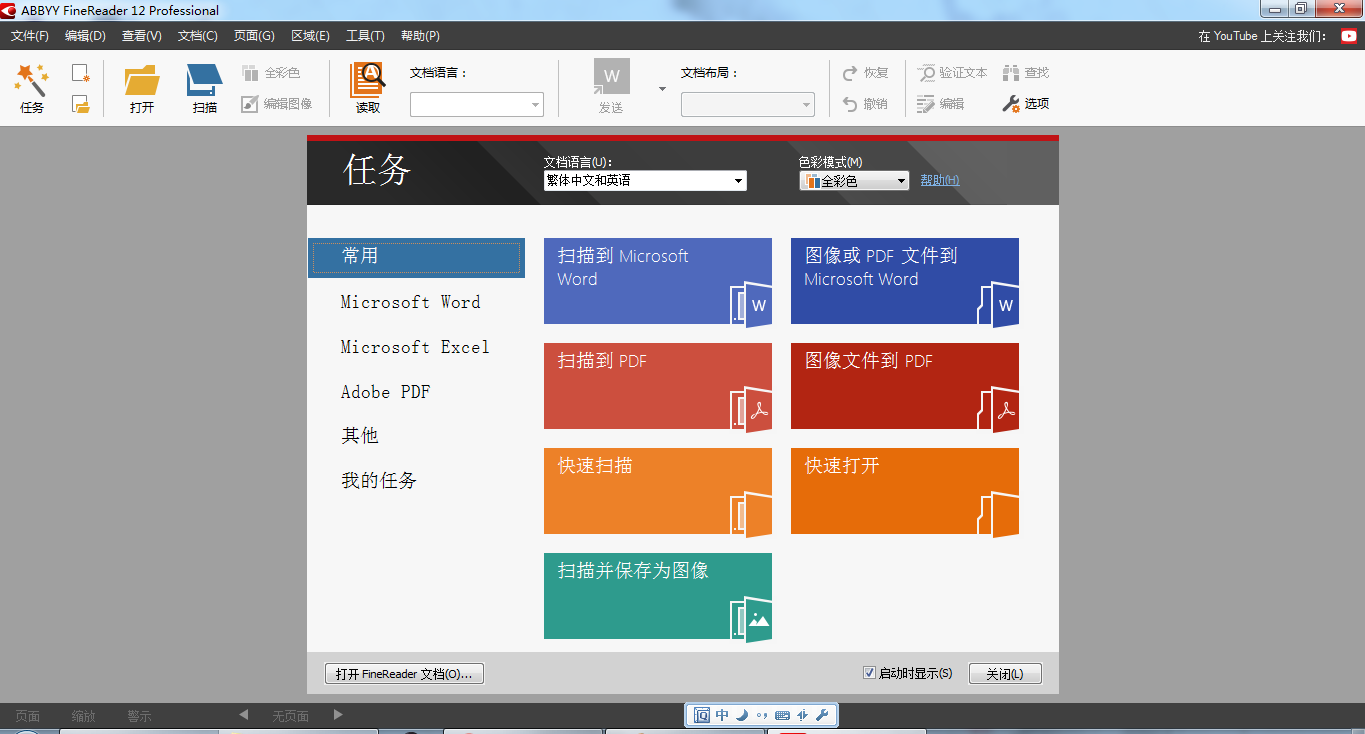Select the 常用 task category

click(x=416, y=257)
